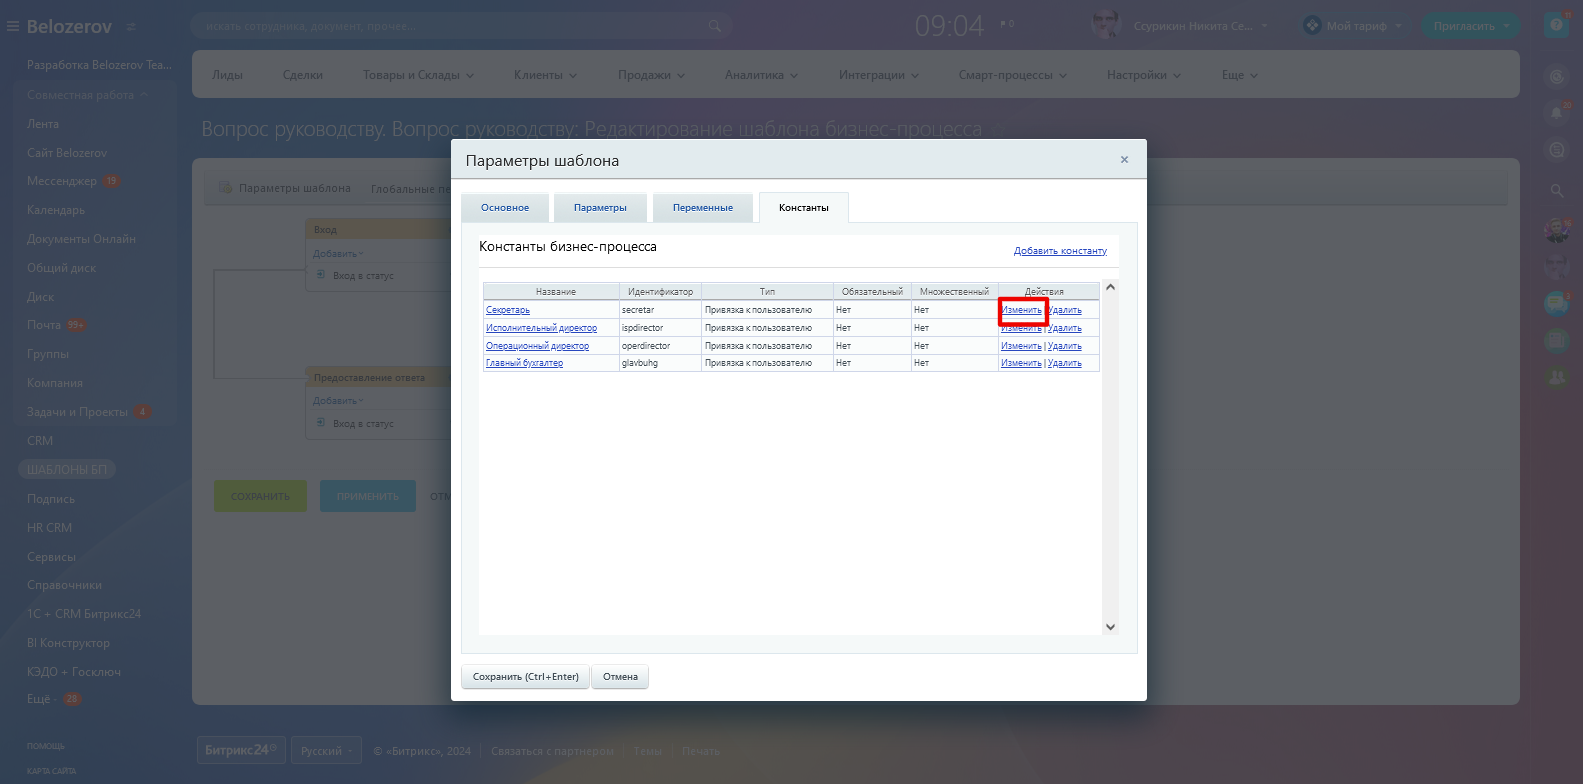Click Сохранить (Ctrl+Enter) button in dialog
Image resolution: width=1583 pixels, height=784 pixels.
pos(526,677)
